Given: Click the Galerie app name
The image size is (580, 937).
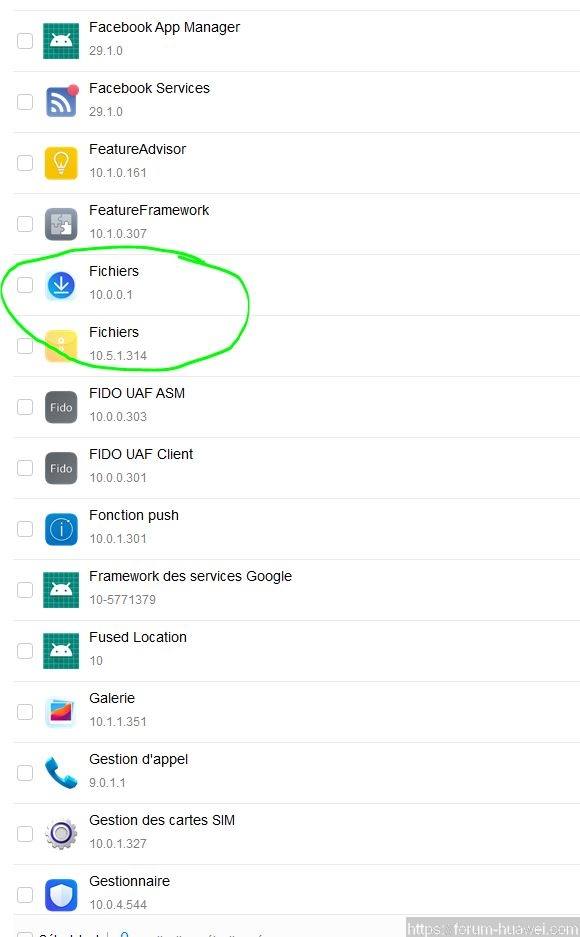Looking at the screenshot, I should (x=112, y=698).
